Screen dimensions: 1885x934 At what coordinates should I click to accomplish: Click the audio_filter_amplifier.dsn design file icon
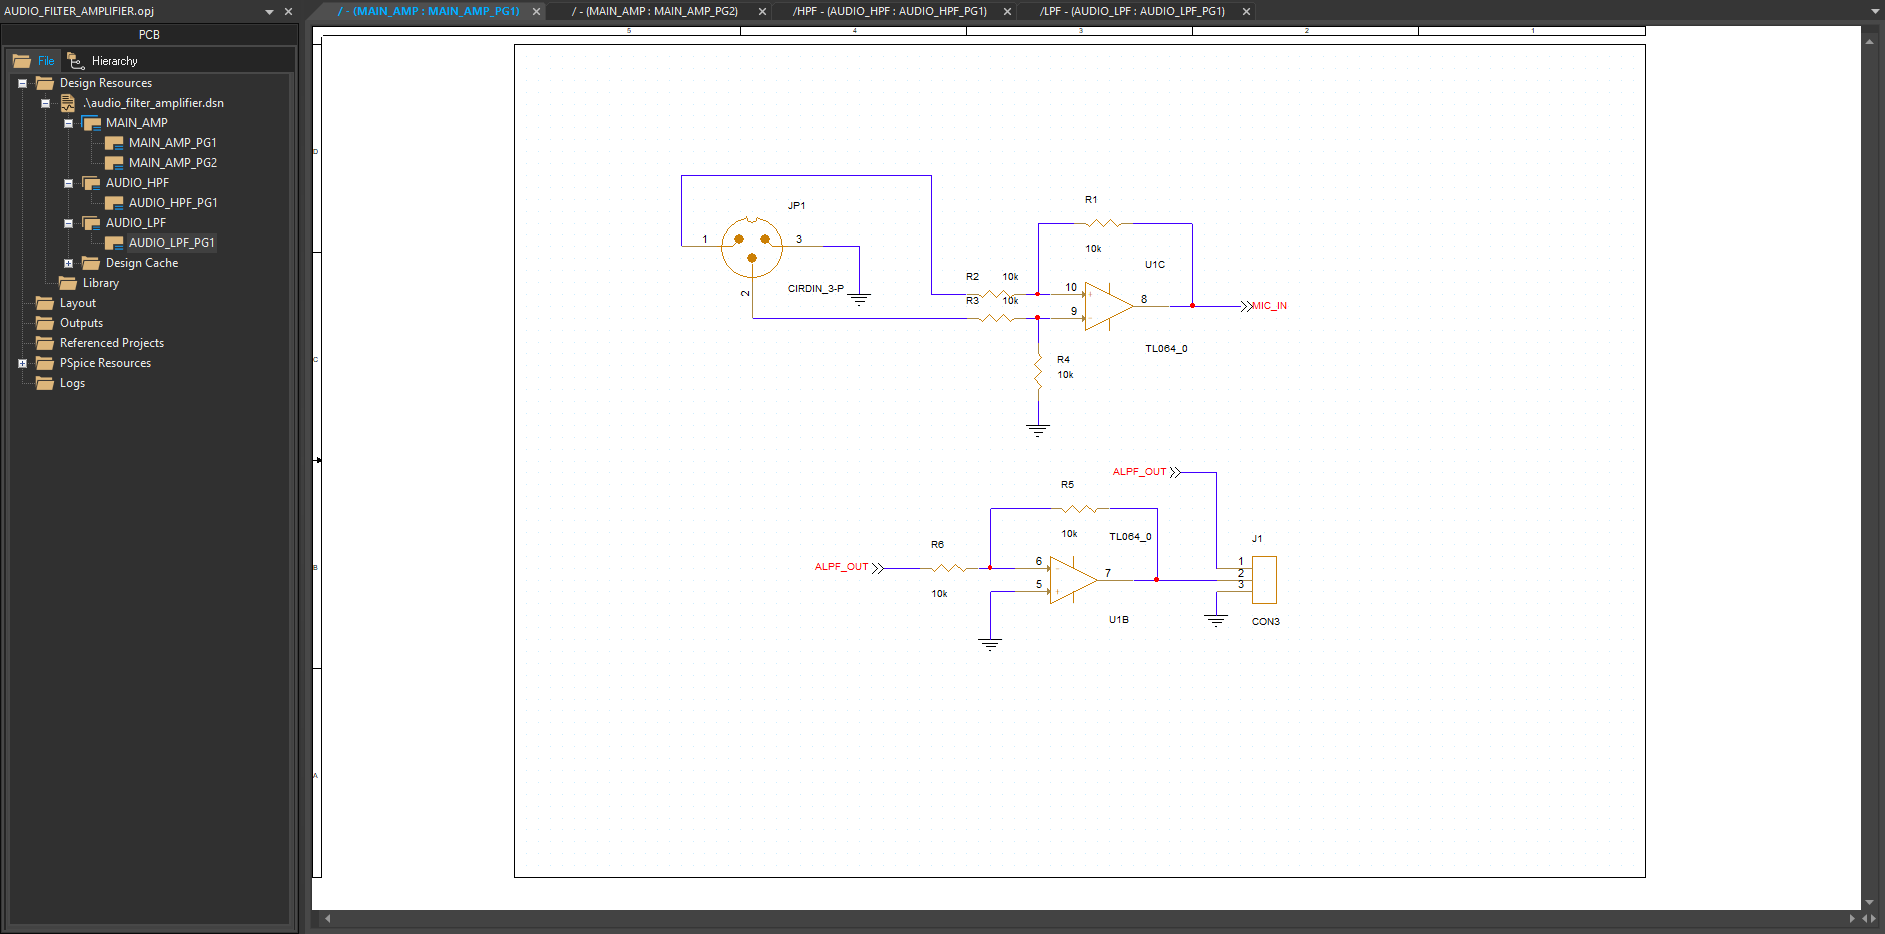click(68, 103)
